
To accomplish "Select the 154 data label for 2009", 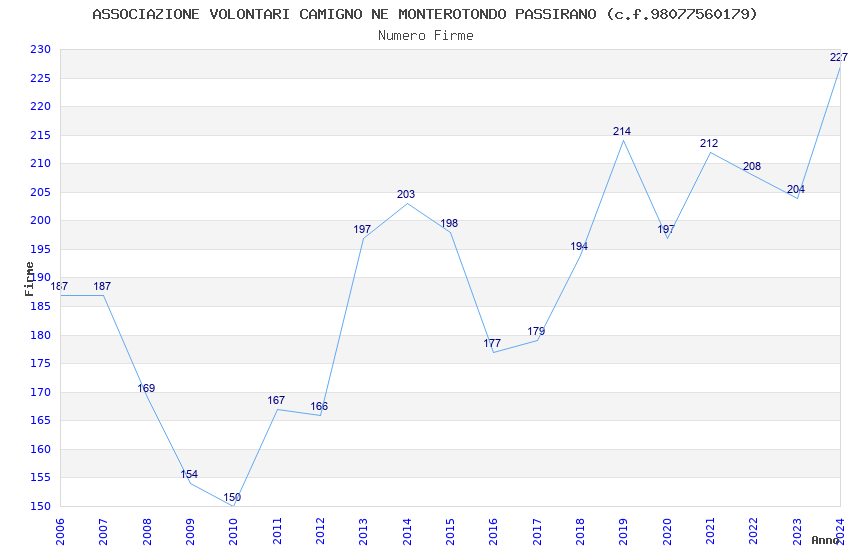I will 189,474.
